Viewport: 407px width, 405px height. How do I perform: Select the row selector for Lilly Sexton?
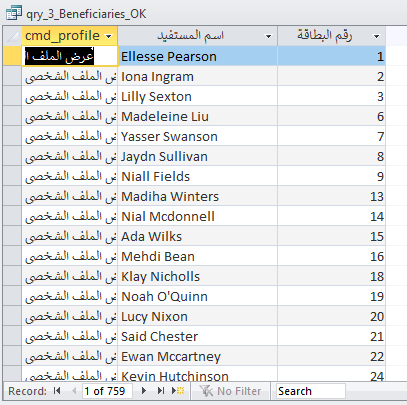[12, 96]
